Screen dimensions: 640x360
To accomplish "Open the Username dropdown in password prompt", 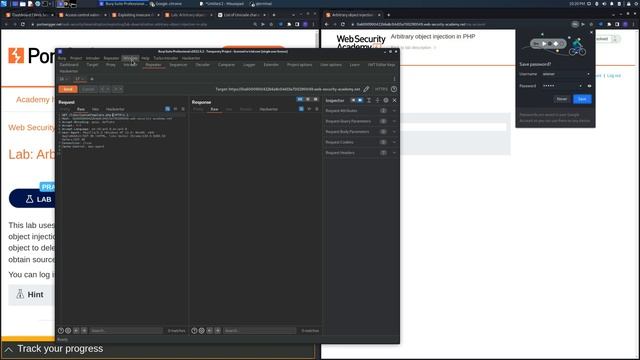I will pos(588,74).
